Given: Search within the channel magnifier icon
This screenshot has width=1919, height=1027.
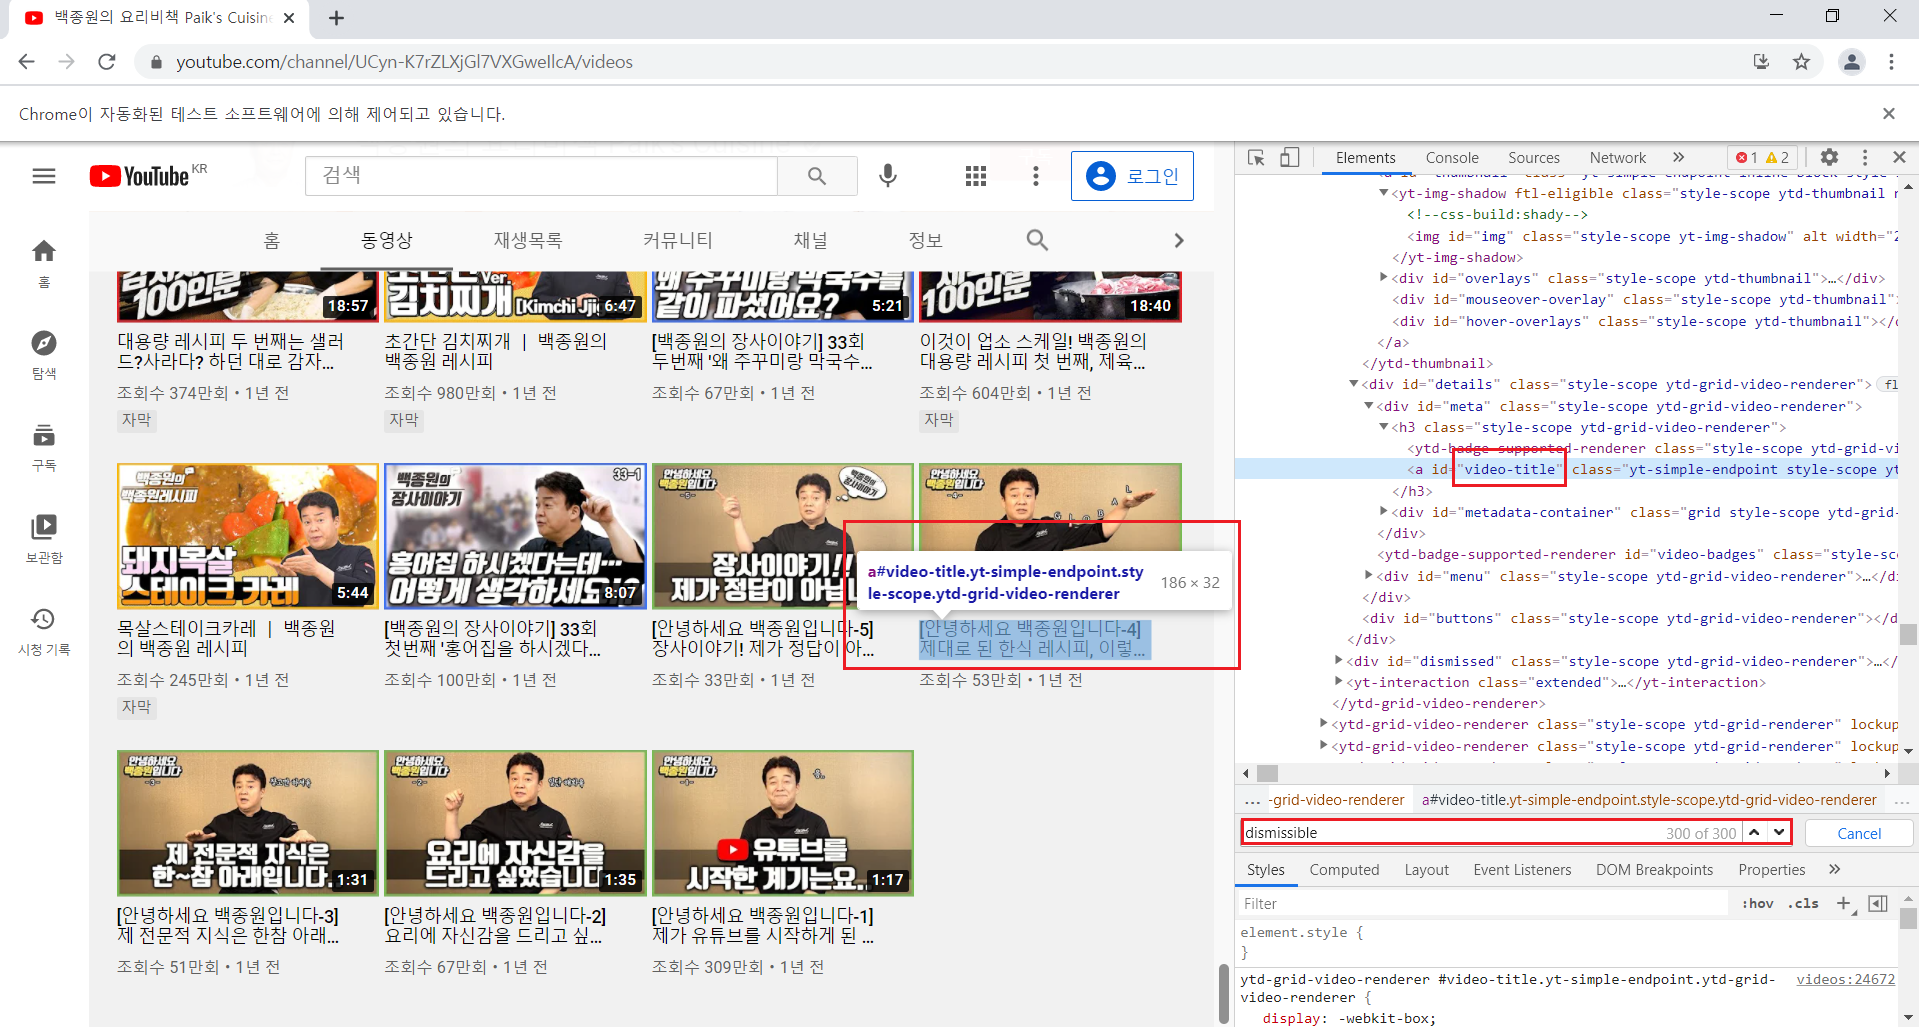Looking at the screenshot, I should [x=1037, y=240].
